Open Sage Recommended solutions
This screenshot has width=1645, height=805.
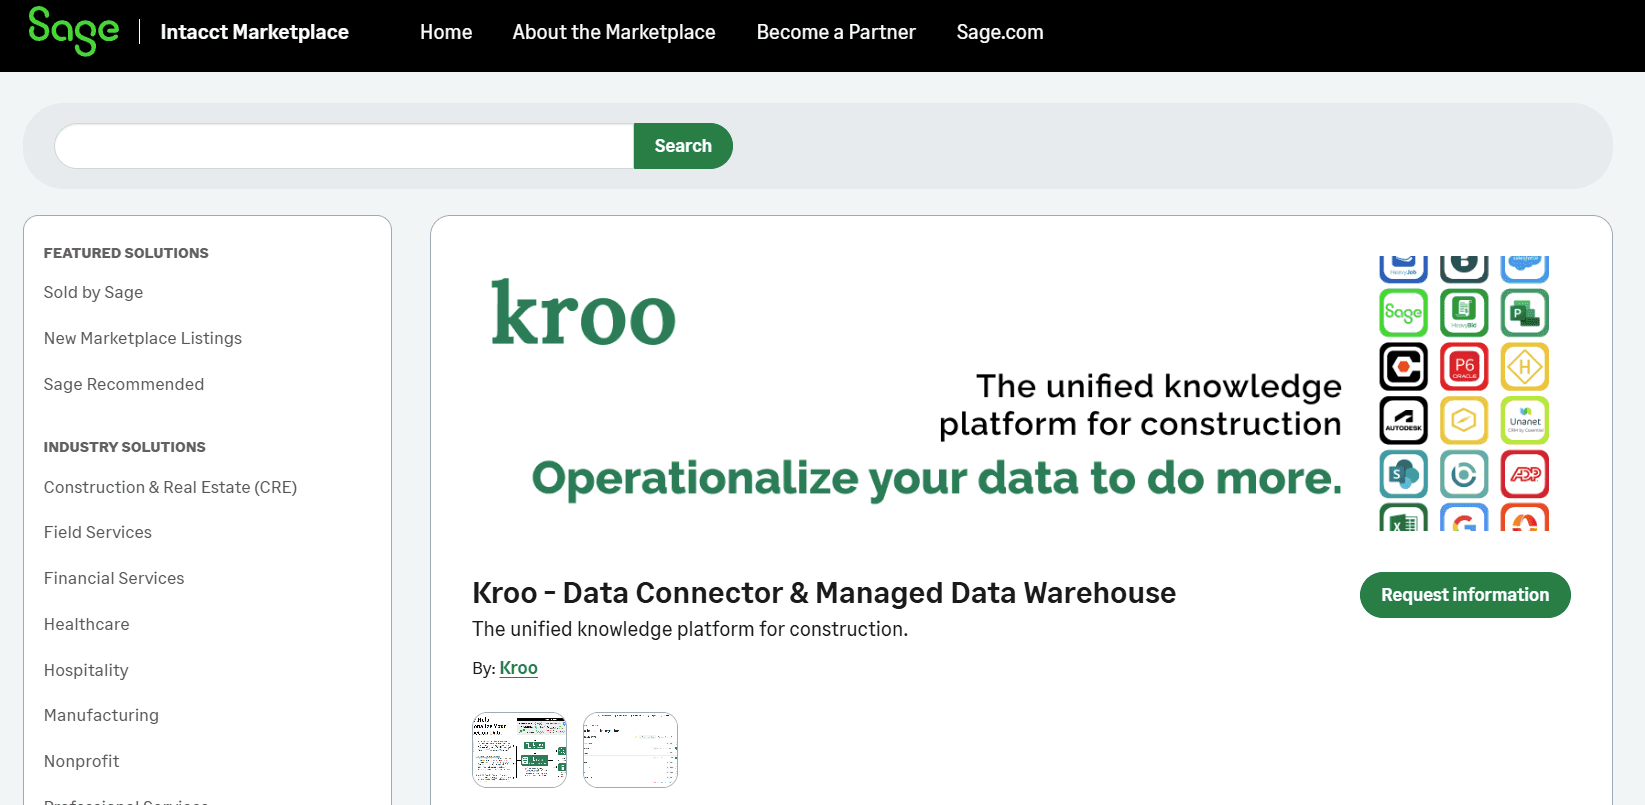[x=124, y=384]
